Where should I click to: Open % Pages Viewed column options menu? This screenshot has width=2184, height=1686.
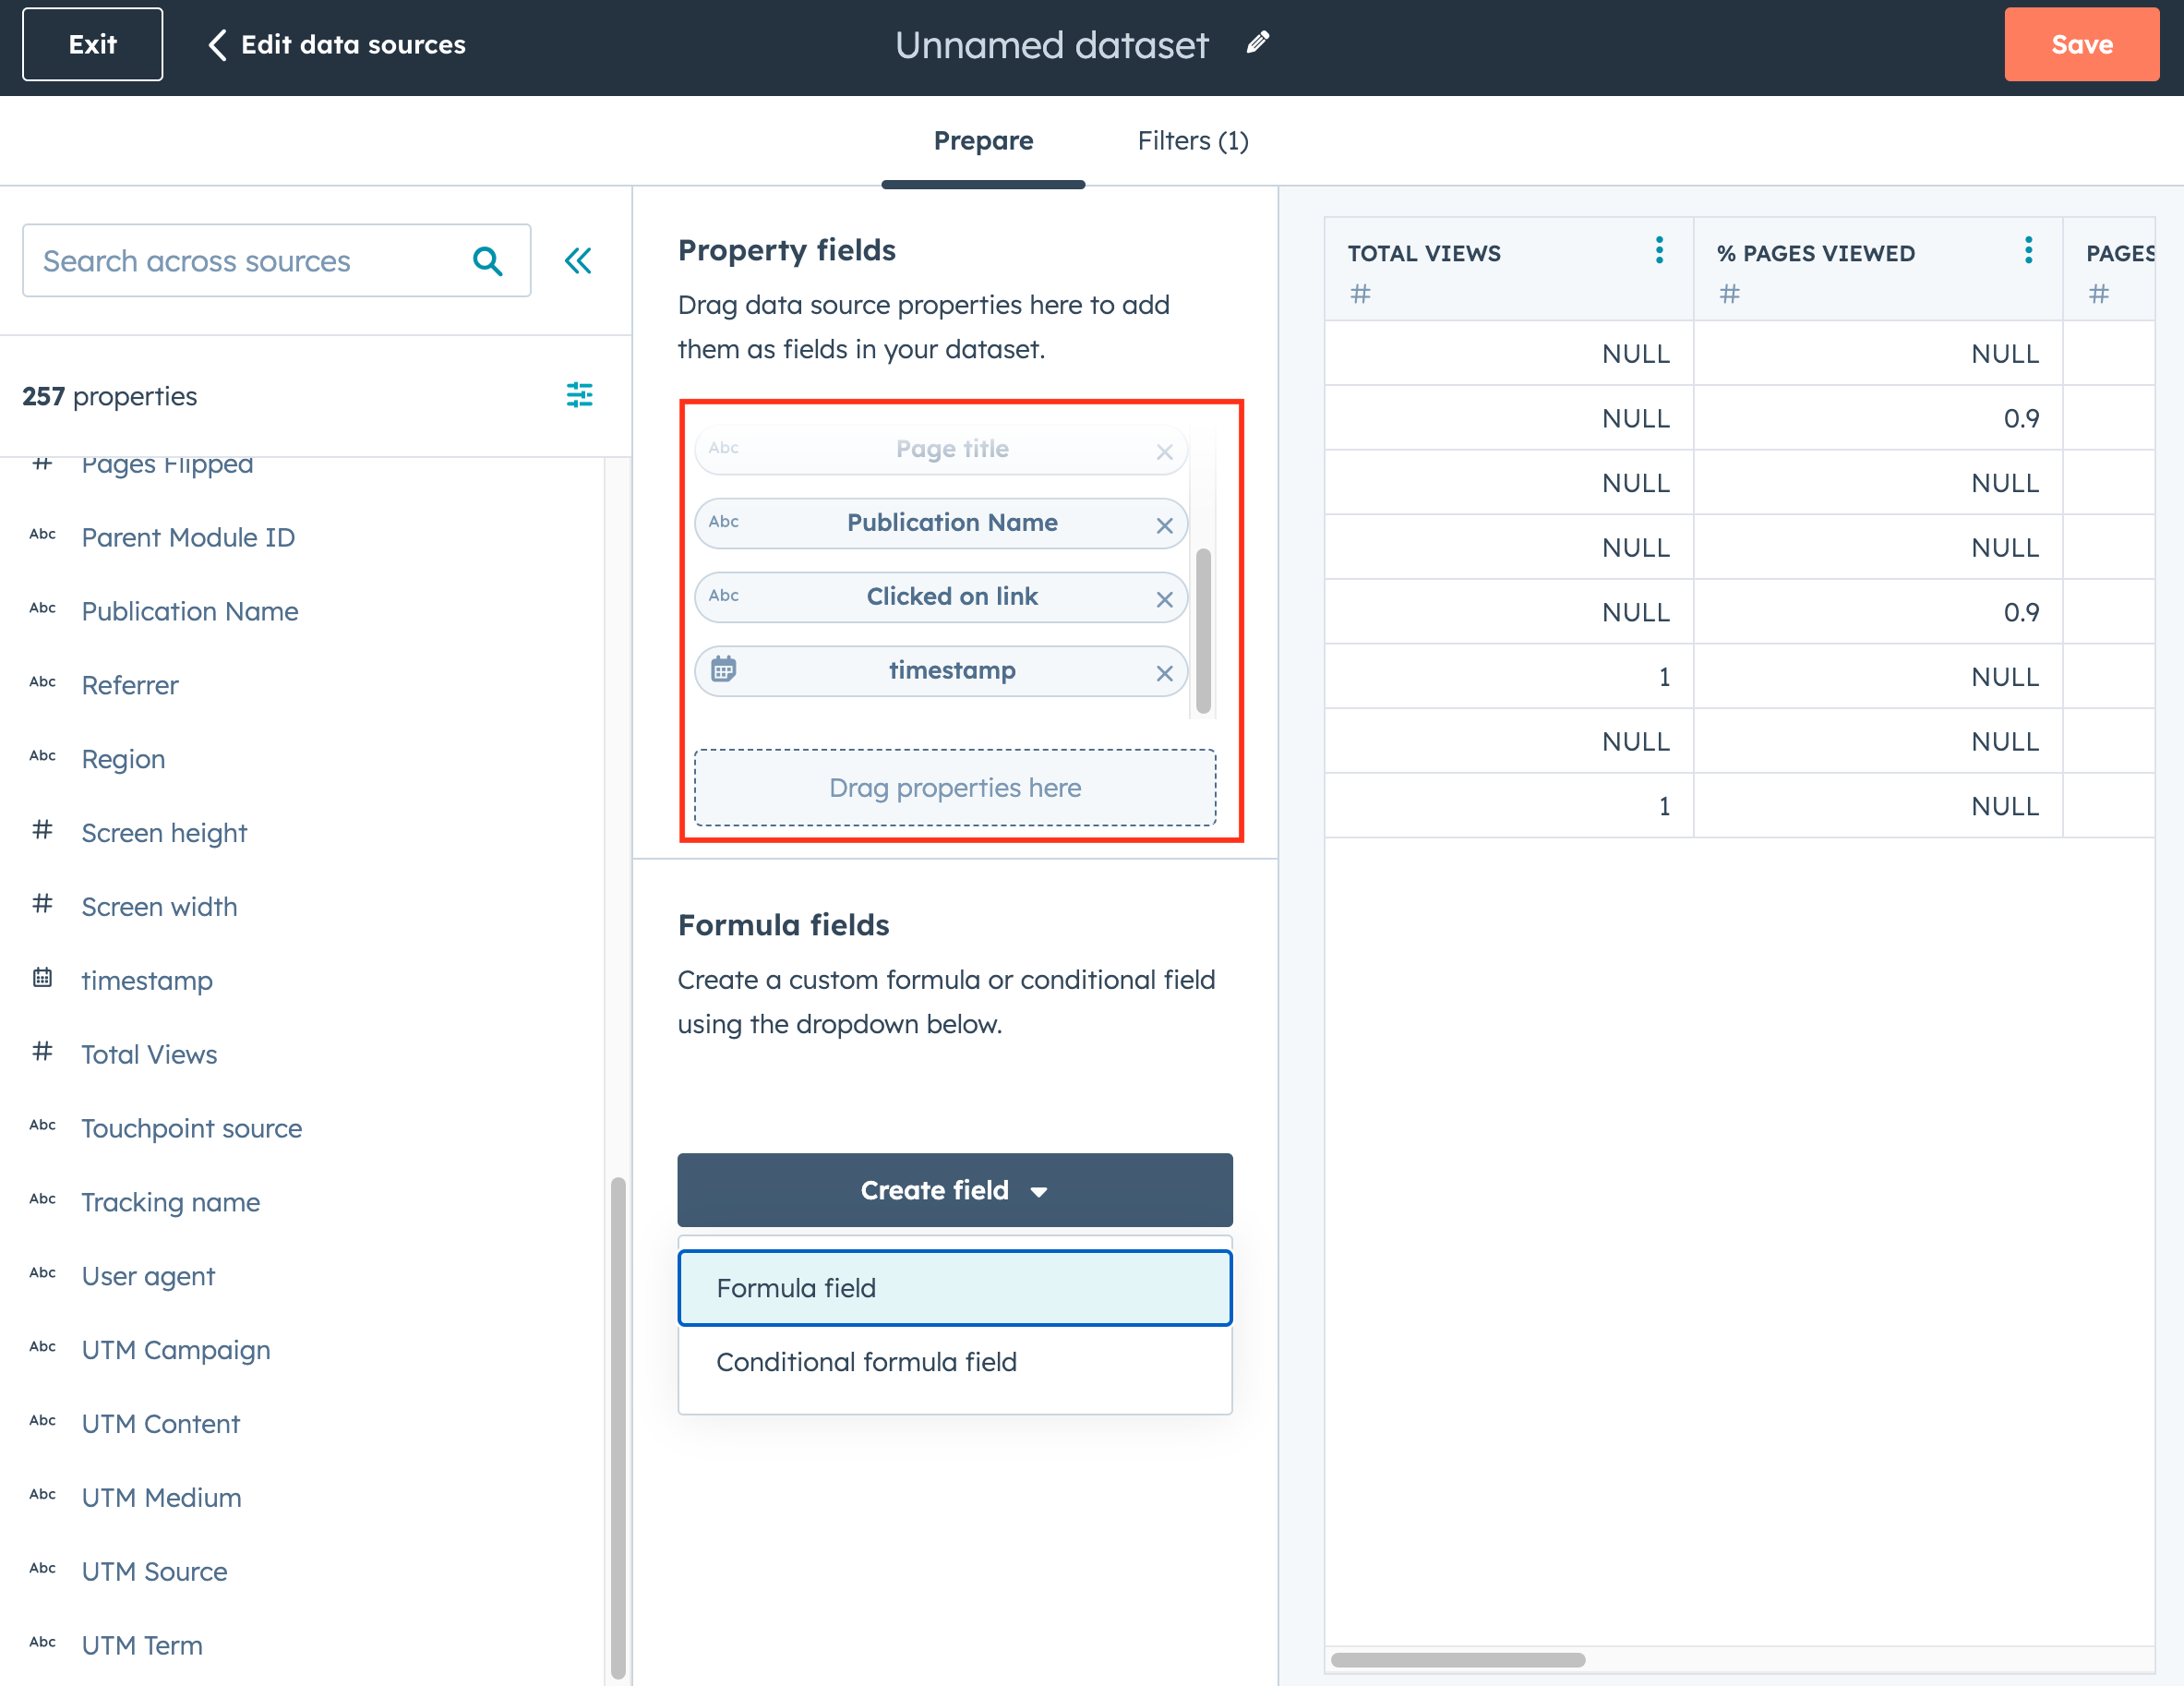tap(2028, 250)
